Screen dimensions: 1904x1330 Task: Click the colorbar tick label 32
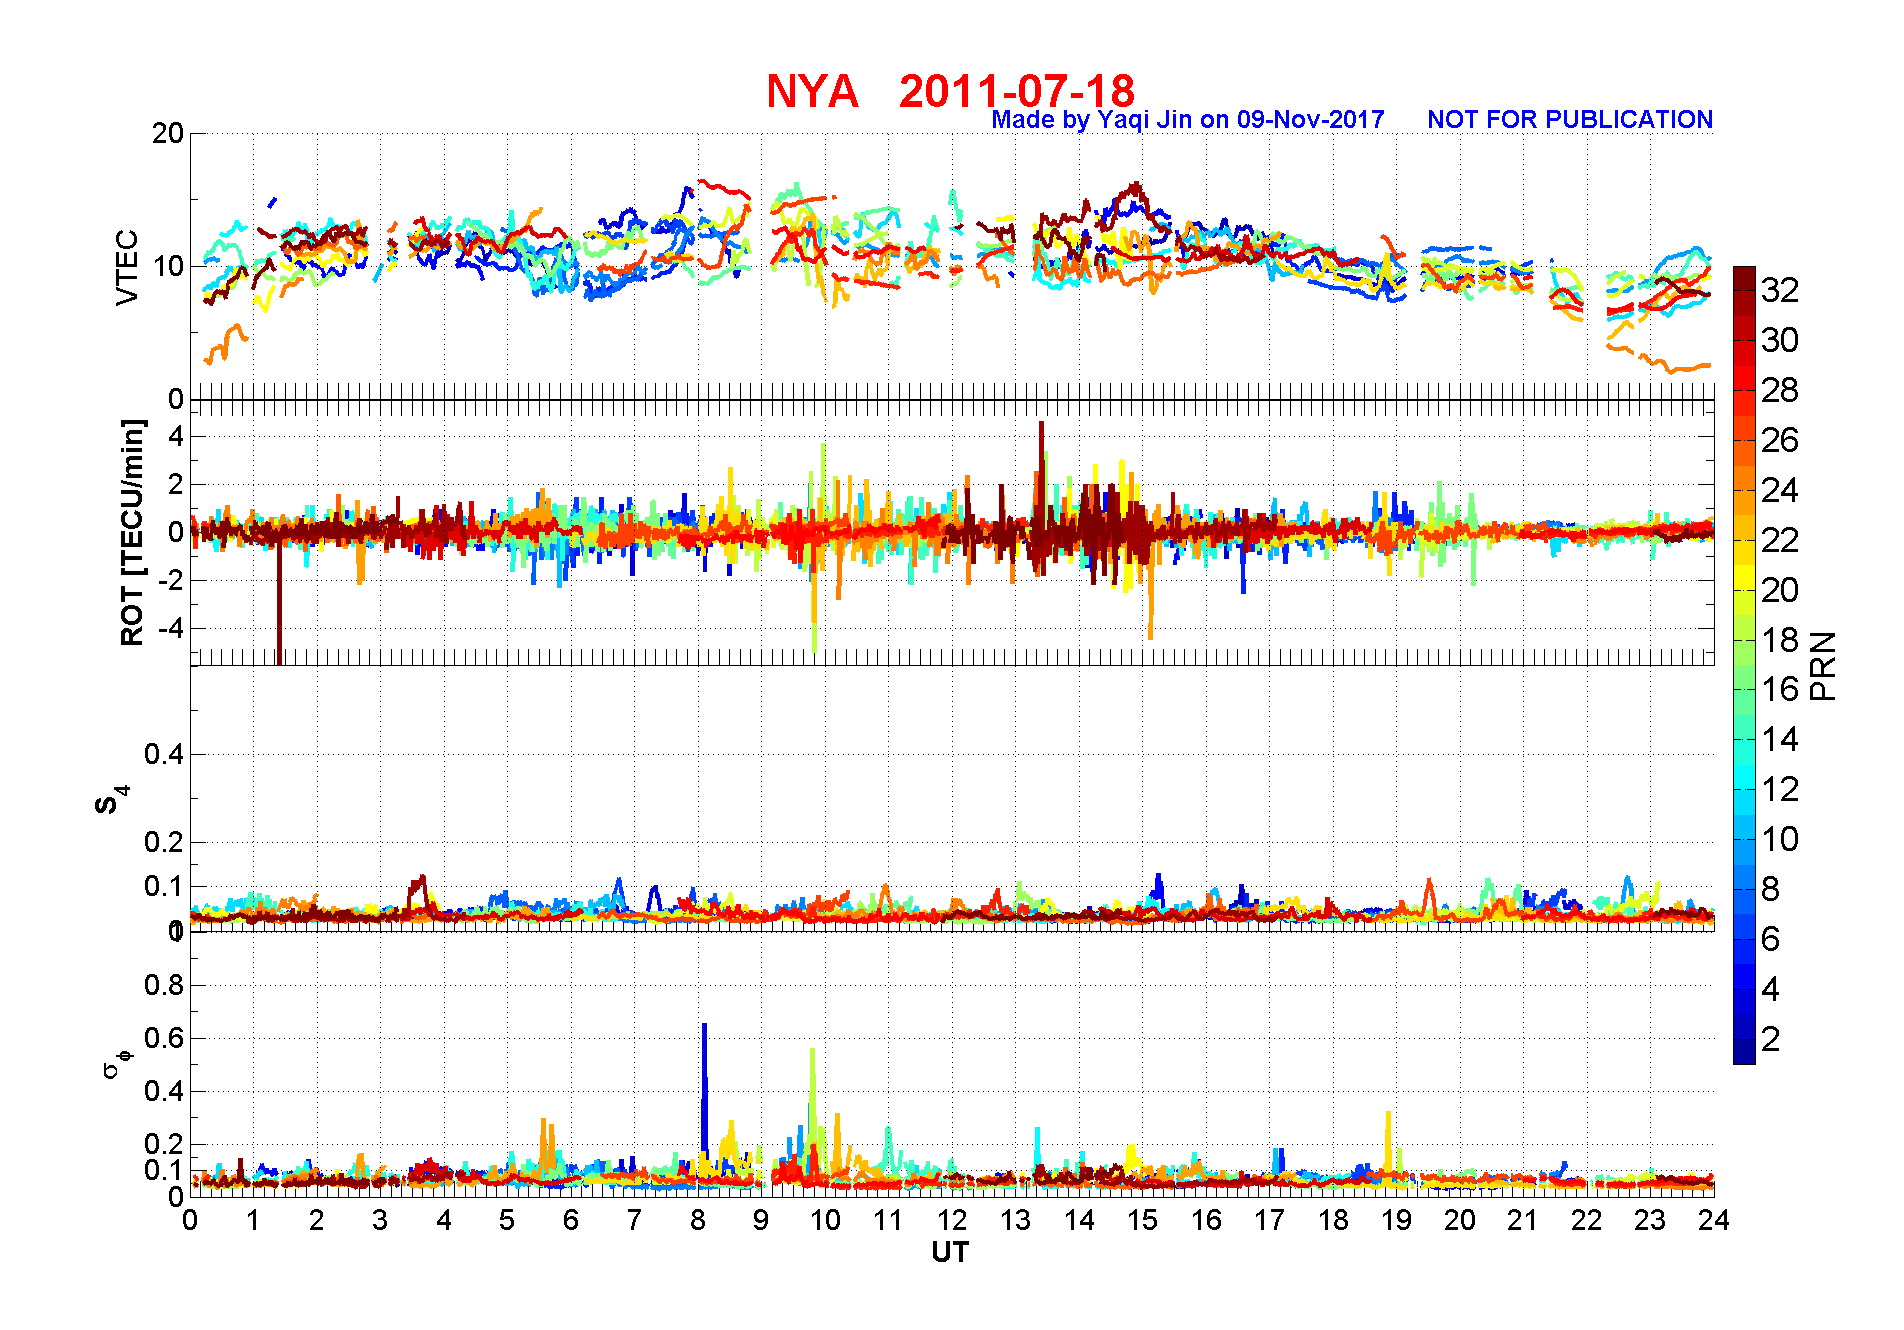click(x=1780, y=290)
